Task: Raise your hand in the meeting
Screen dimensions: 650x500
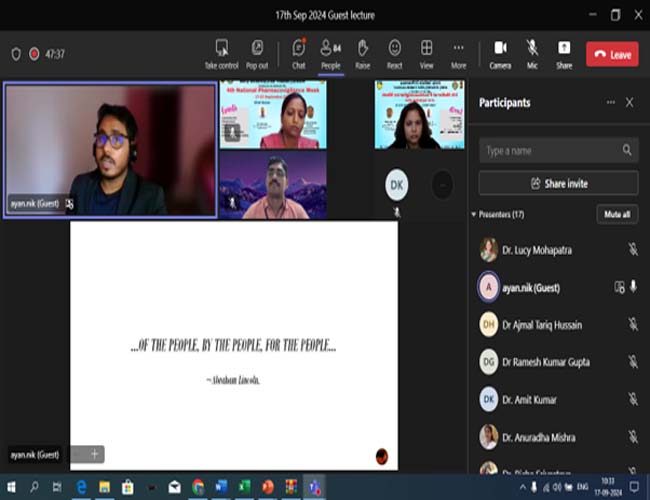Action: tap(363, 54)
